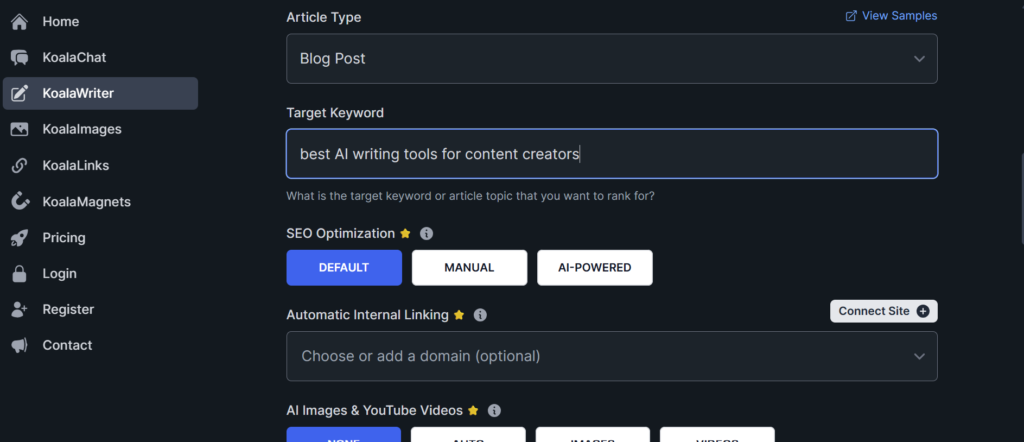Click the Contact megaphone icon
Screen dimensions: 1024x442
[x=19, y=346]
